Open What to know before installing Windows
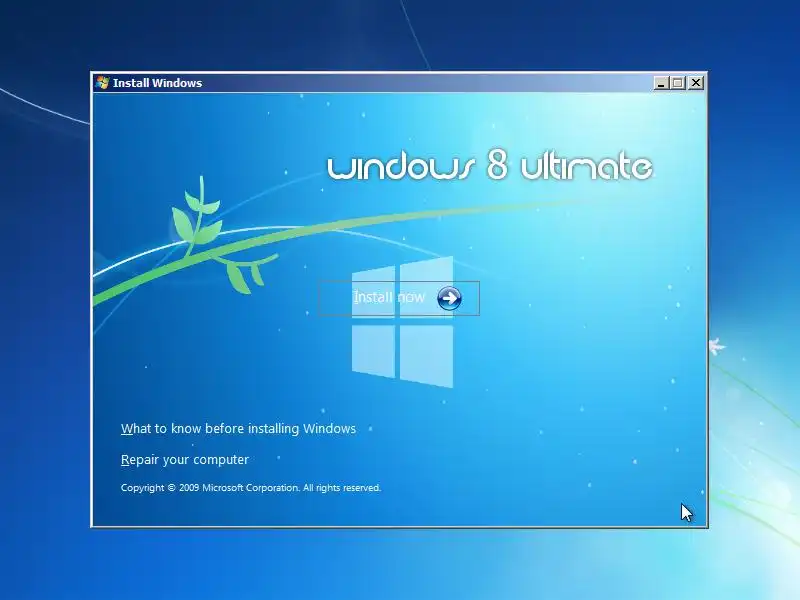The height and width of the screenshot is (600, 800). click(x=238, y=429)
